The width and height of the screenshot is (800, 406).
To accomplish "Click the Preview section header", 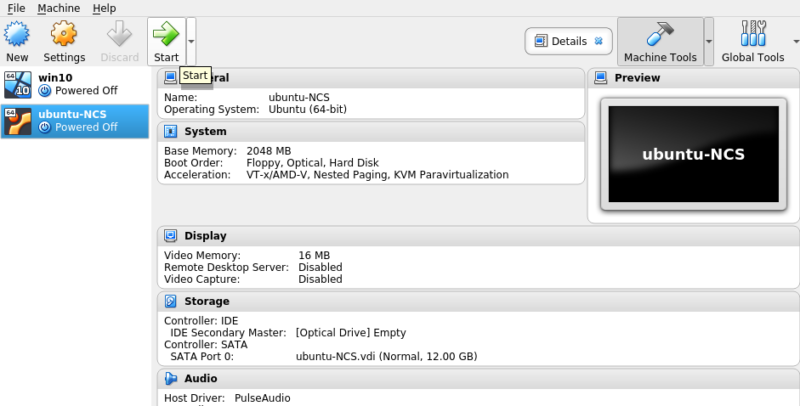I will 637,78.
